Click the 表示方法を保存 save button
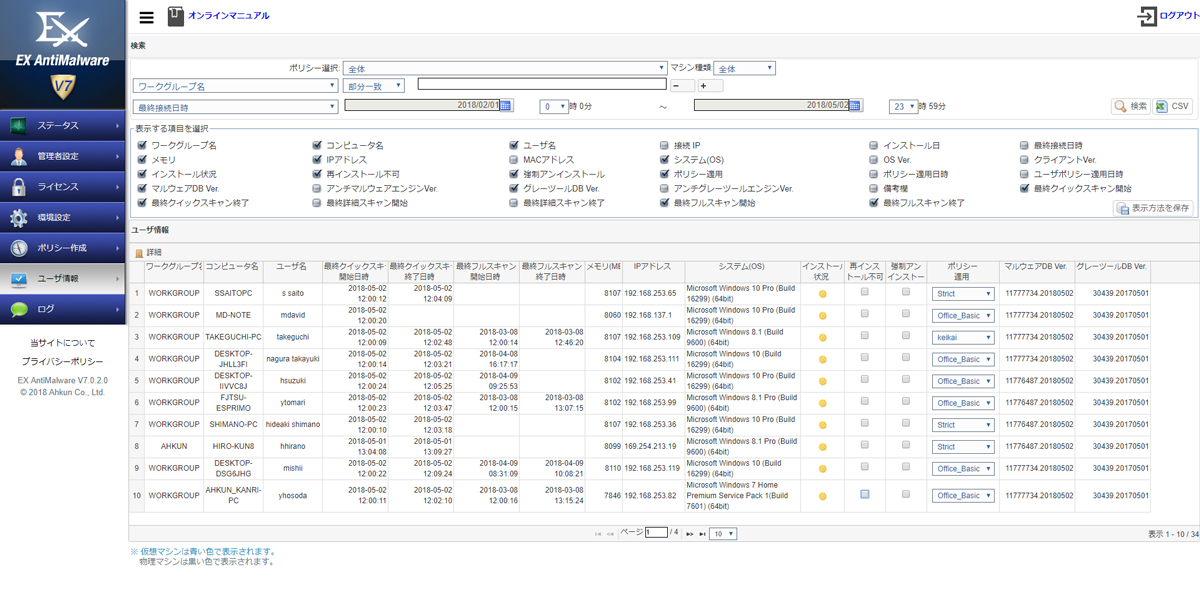 click(1153, 208)
